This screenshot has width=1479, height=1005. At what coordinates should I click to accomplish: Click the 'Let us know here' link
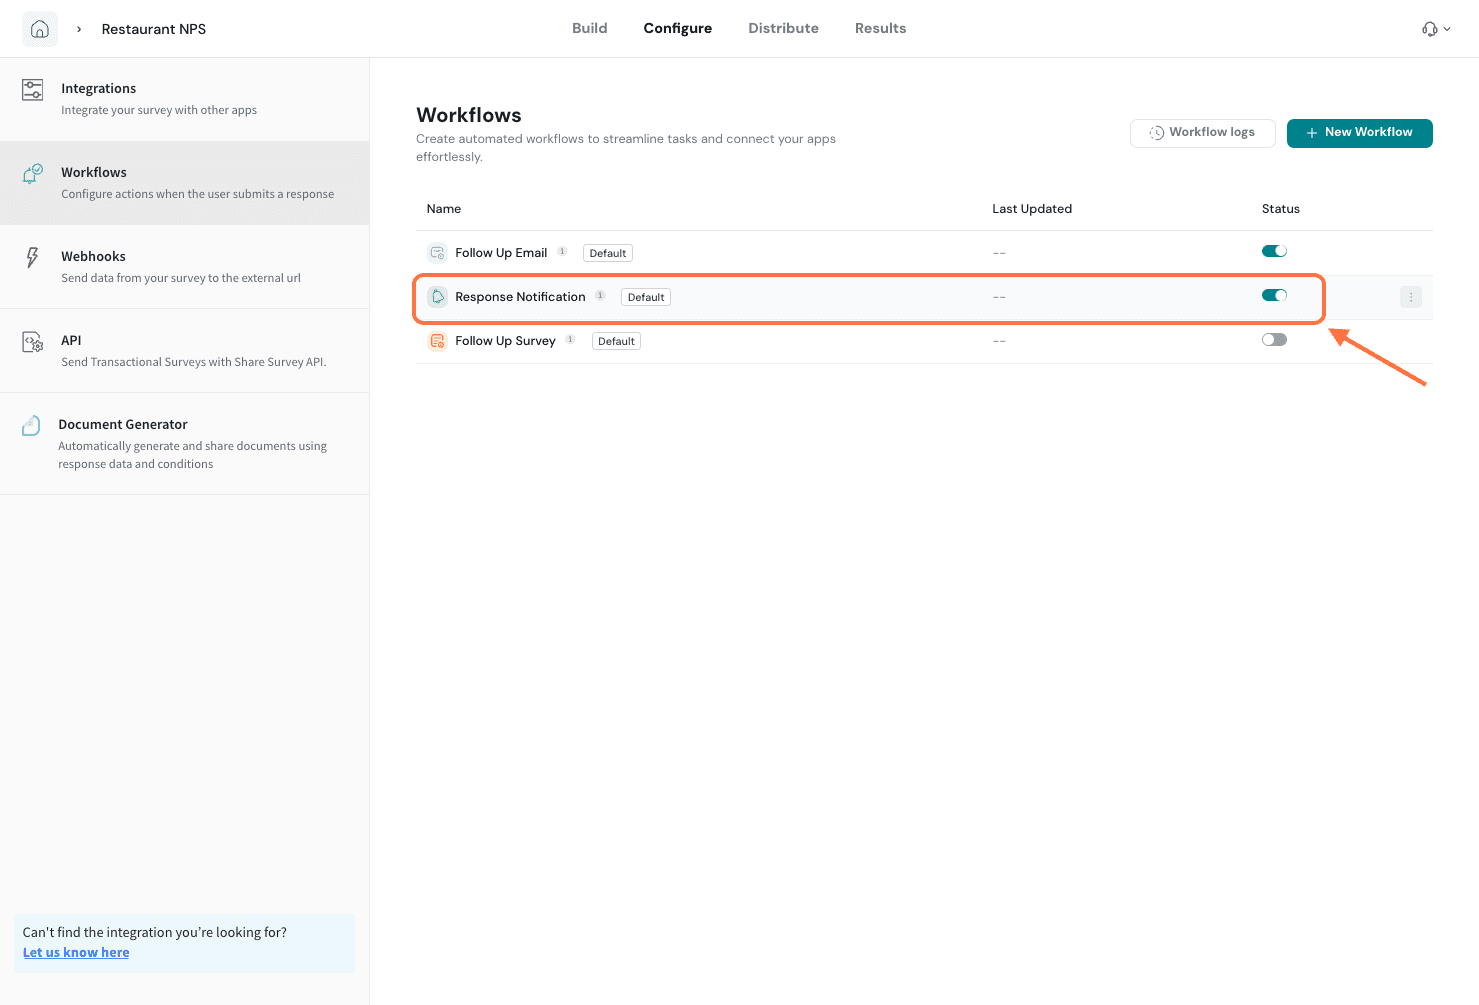pos(76,952)
